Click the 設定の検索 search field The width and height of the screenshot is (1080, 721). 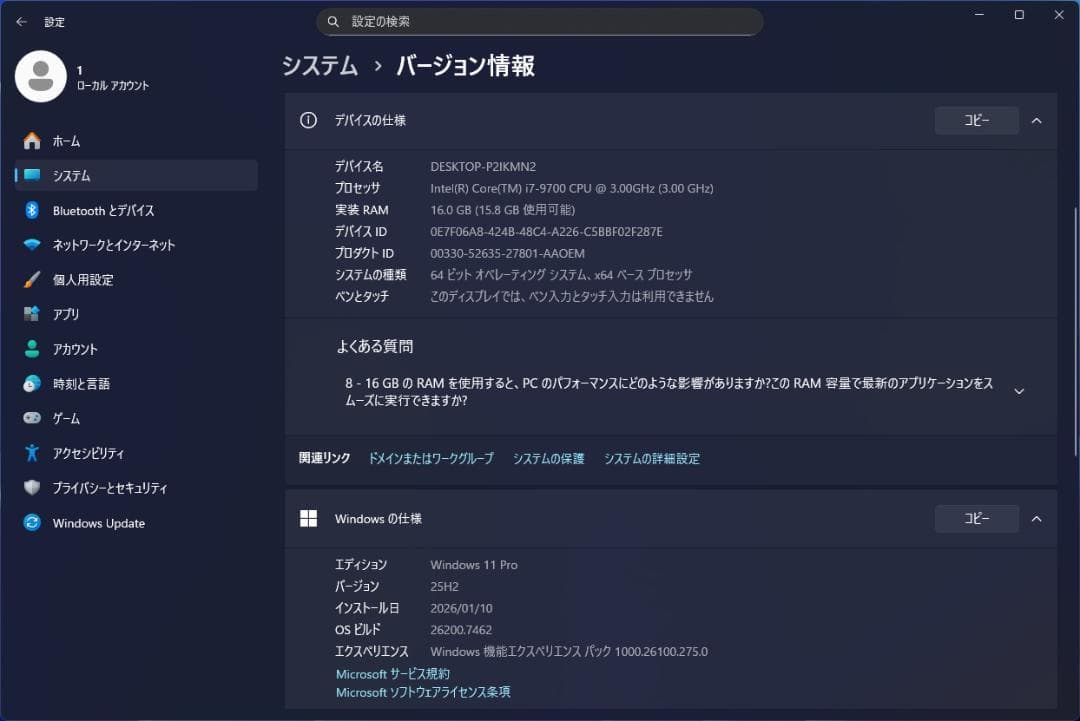point(540,21)
